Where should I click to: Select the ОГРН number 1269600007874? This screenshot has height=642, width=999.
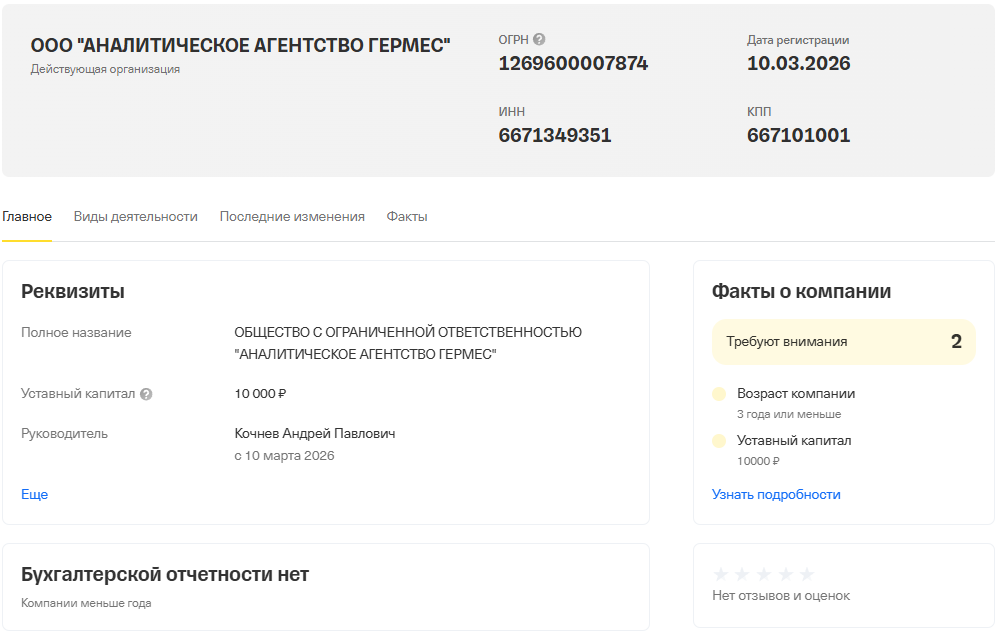(x=573, y=63)
